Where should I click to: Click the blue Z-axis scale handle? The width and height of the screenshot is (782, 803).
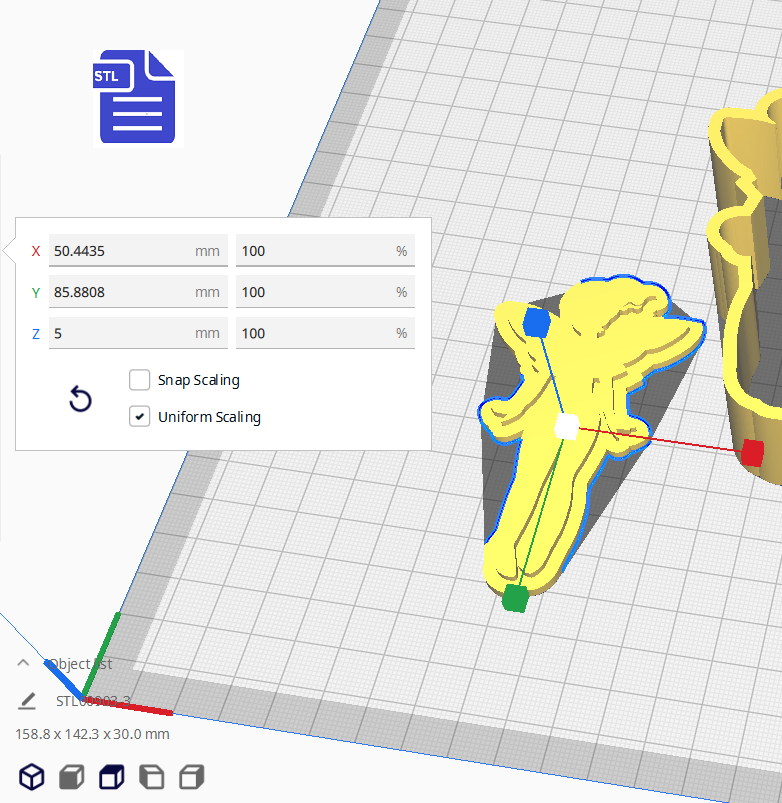(537, 323)
